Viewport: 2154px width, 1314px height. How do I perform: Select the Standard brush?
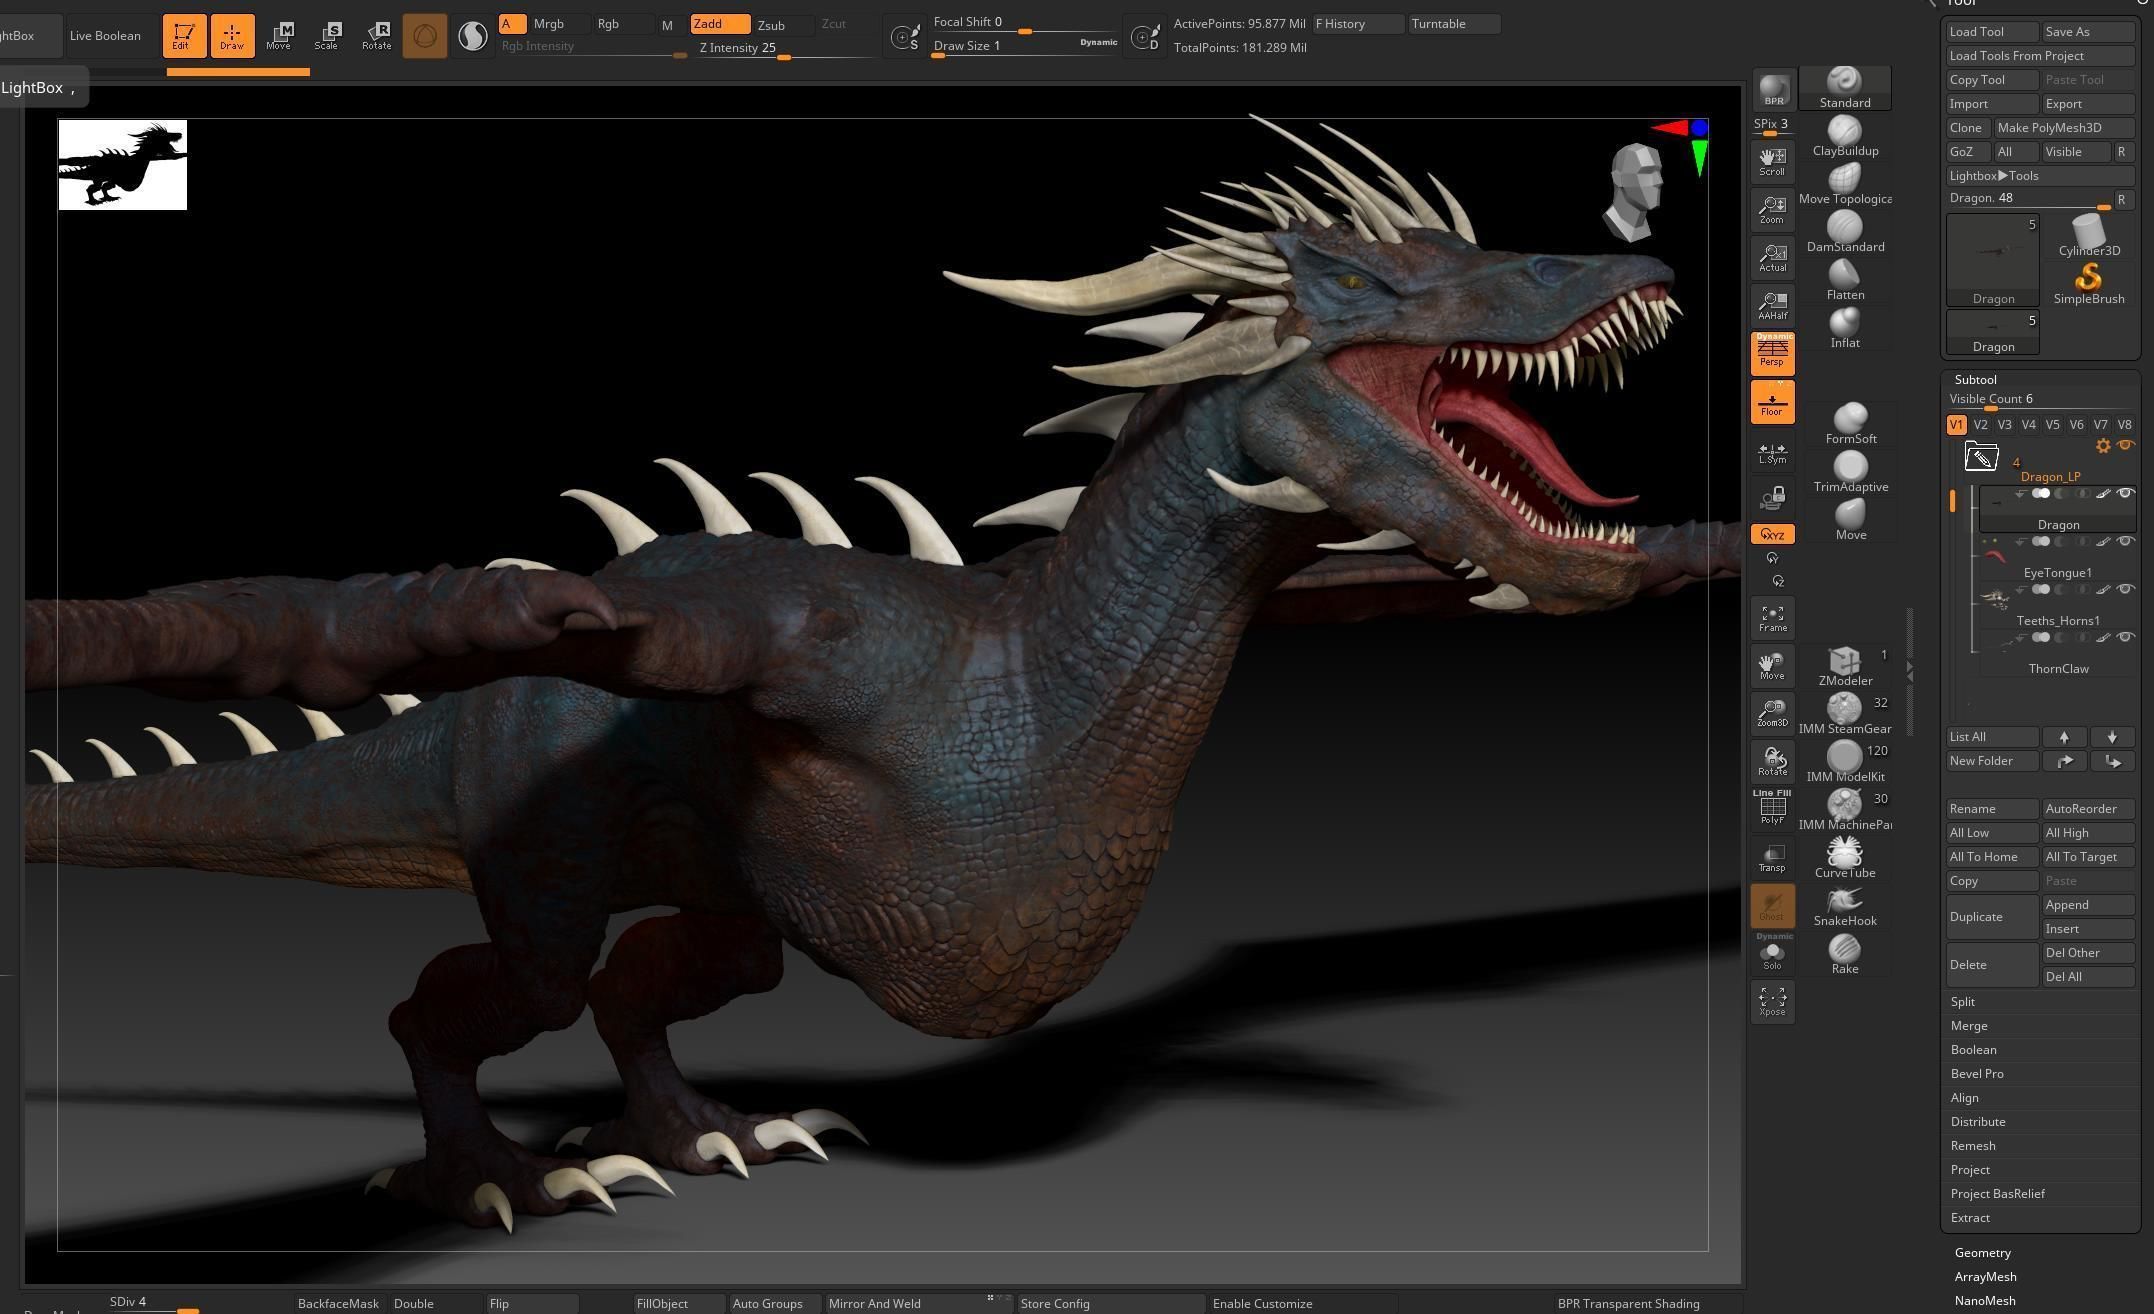point(1845,88)
